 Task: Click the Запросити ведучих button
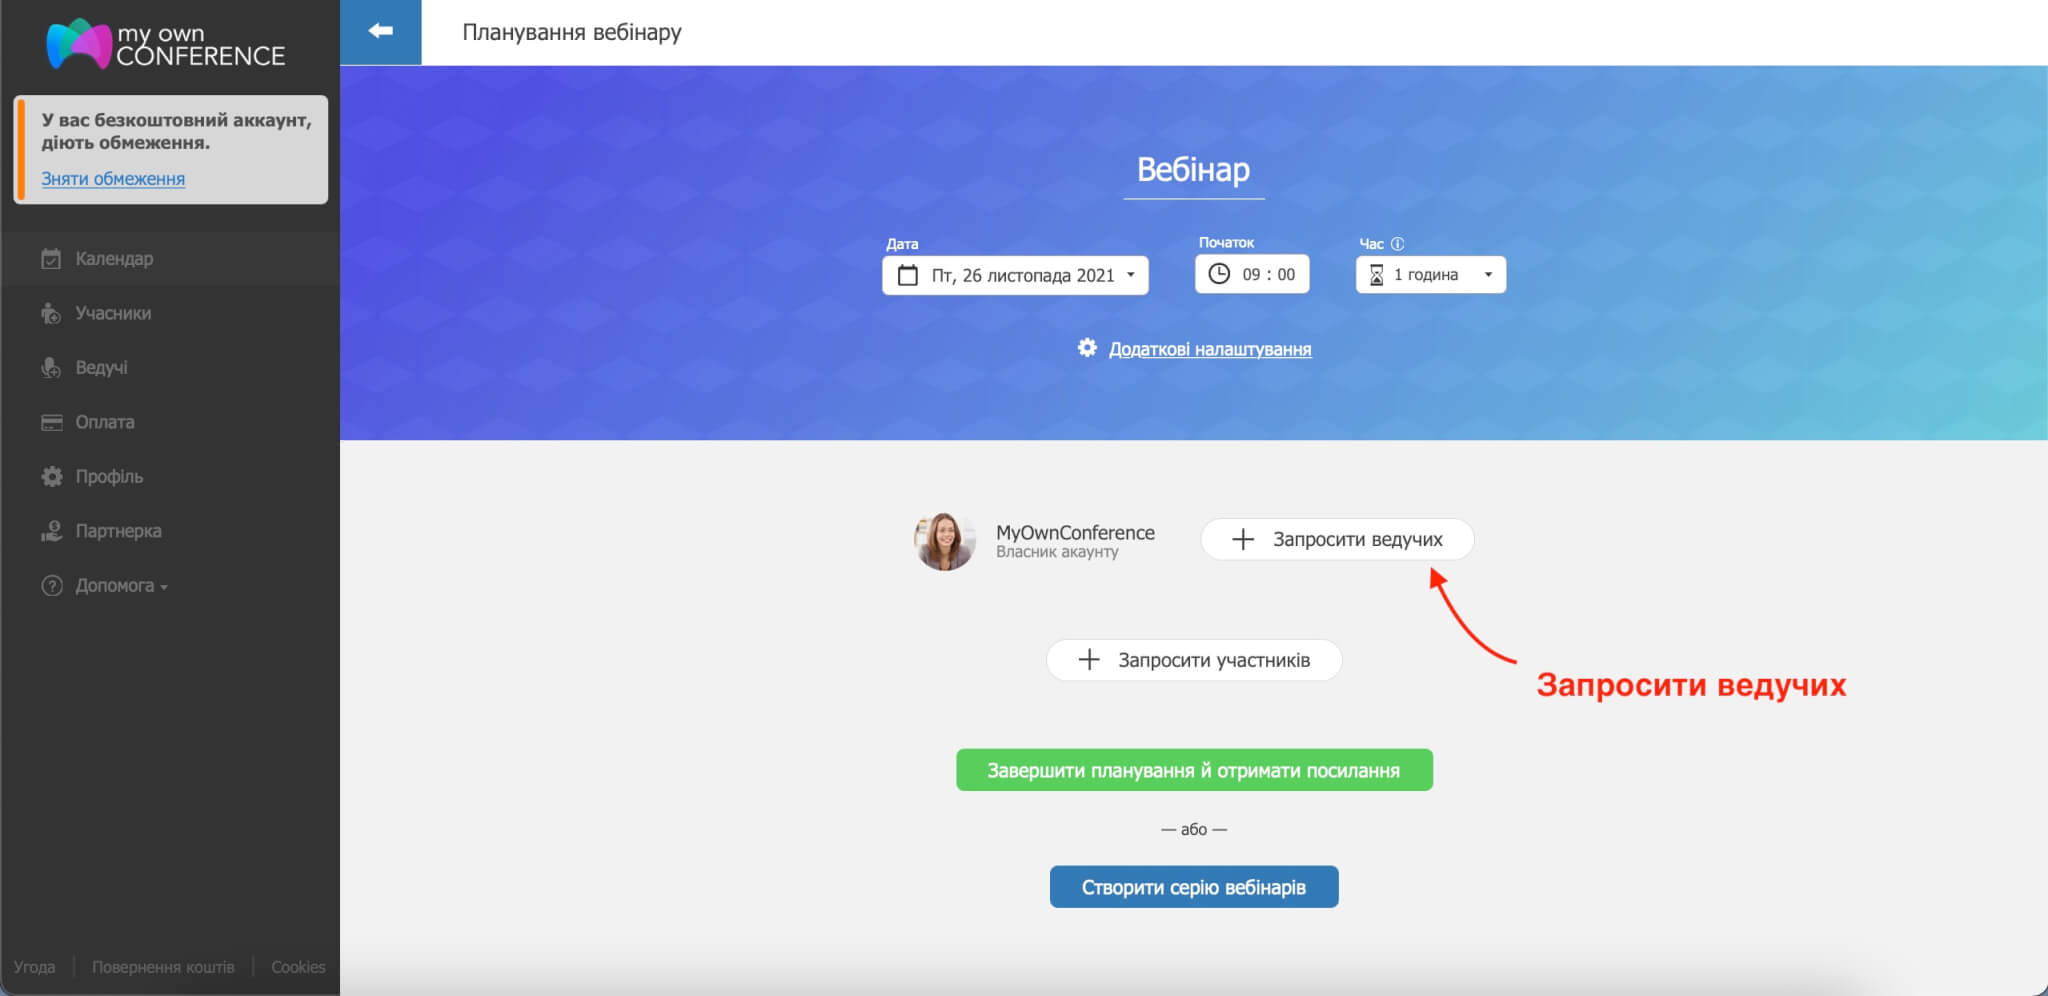tap(1337, 539)
